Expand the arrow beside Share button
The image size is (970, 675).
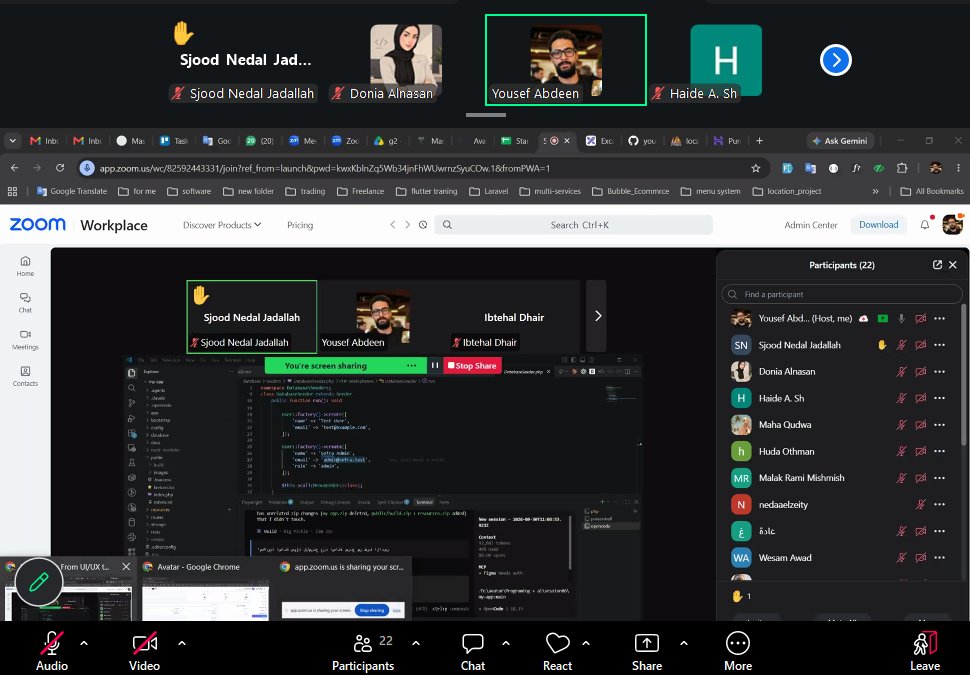tap(684, 643)
